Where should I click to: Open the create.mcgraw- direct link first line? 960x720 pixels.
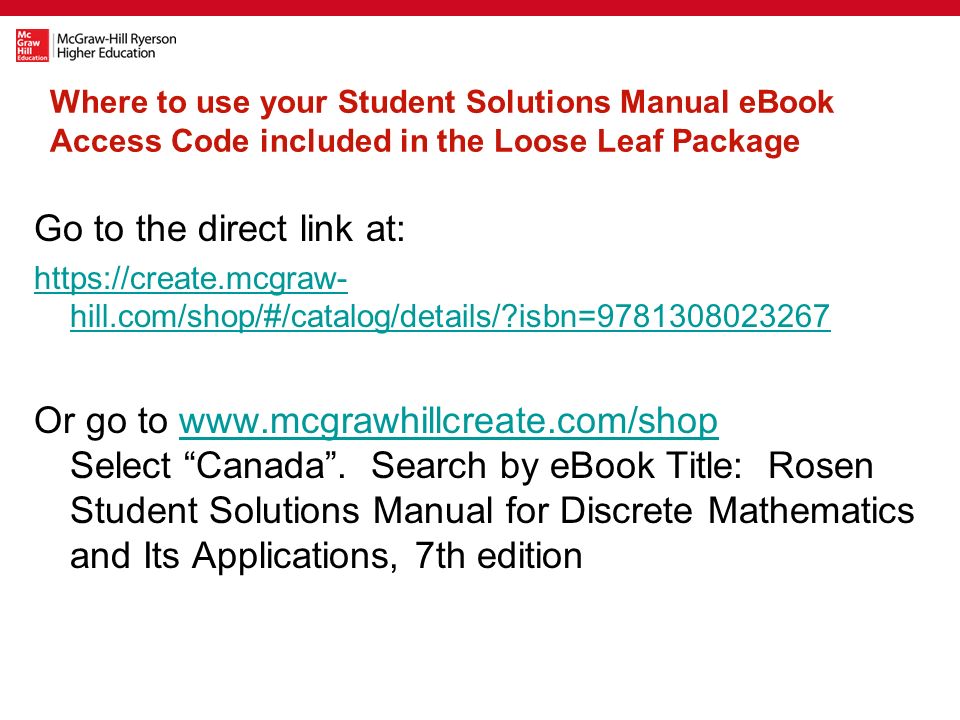[x=191, y=279]
